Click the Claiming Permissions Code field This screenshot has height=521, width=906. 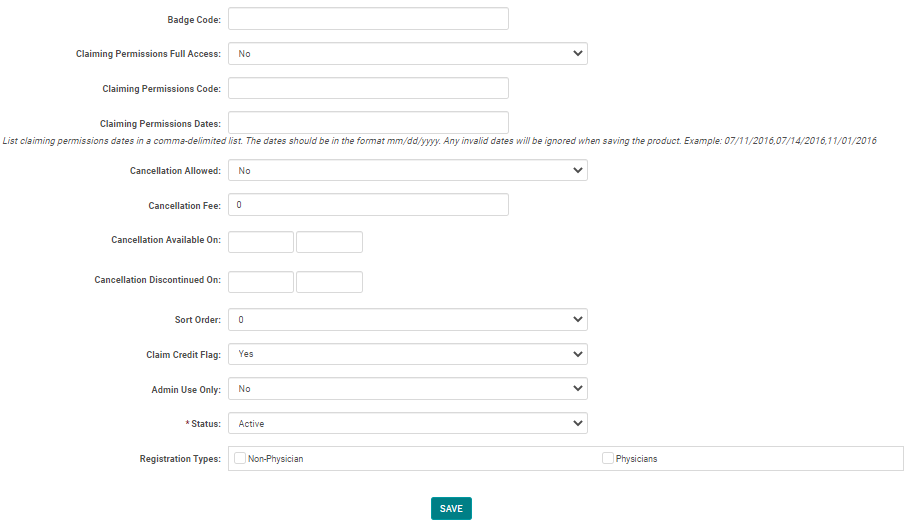(368, 89)
